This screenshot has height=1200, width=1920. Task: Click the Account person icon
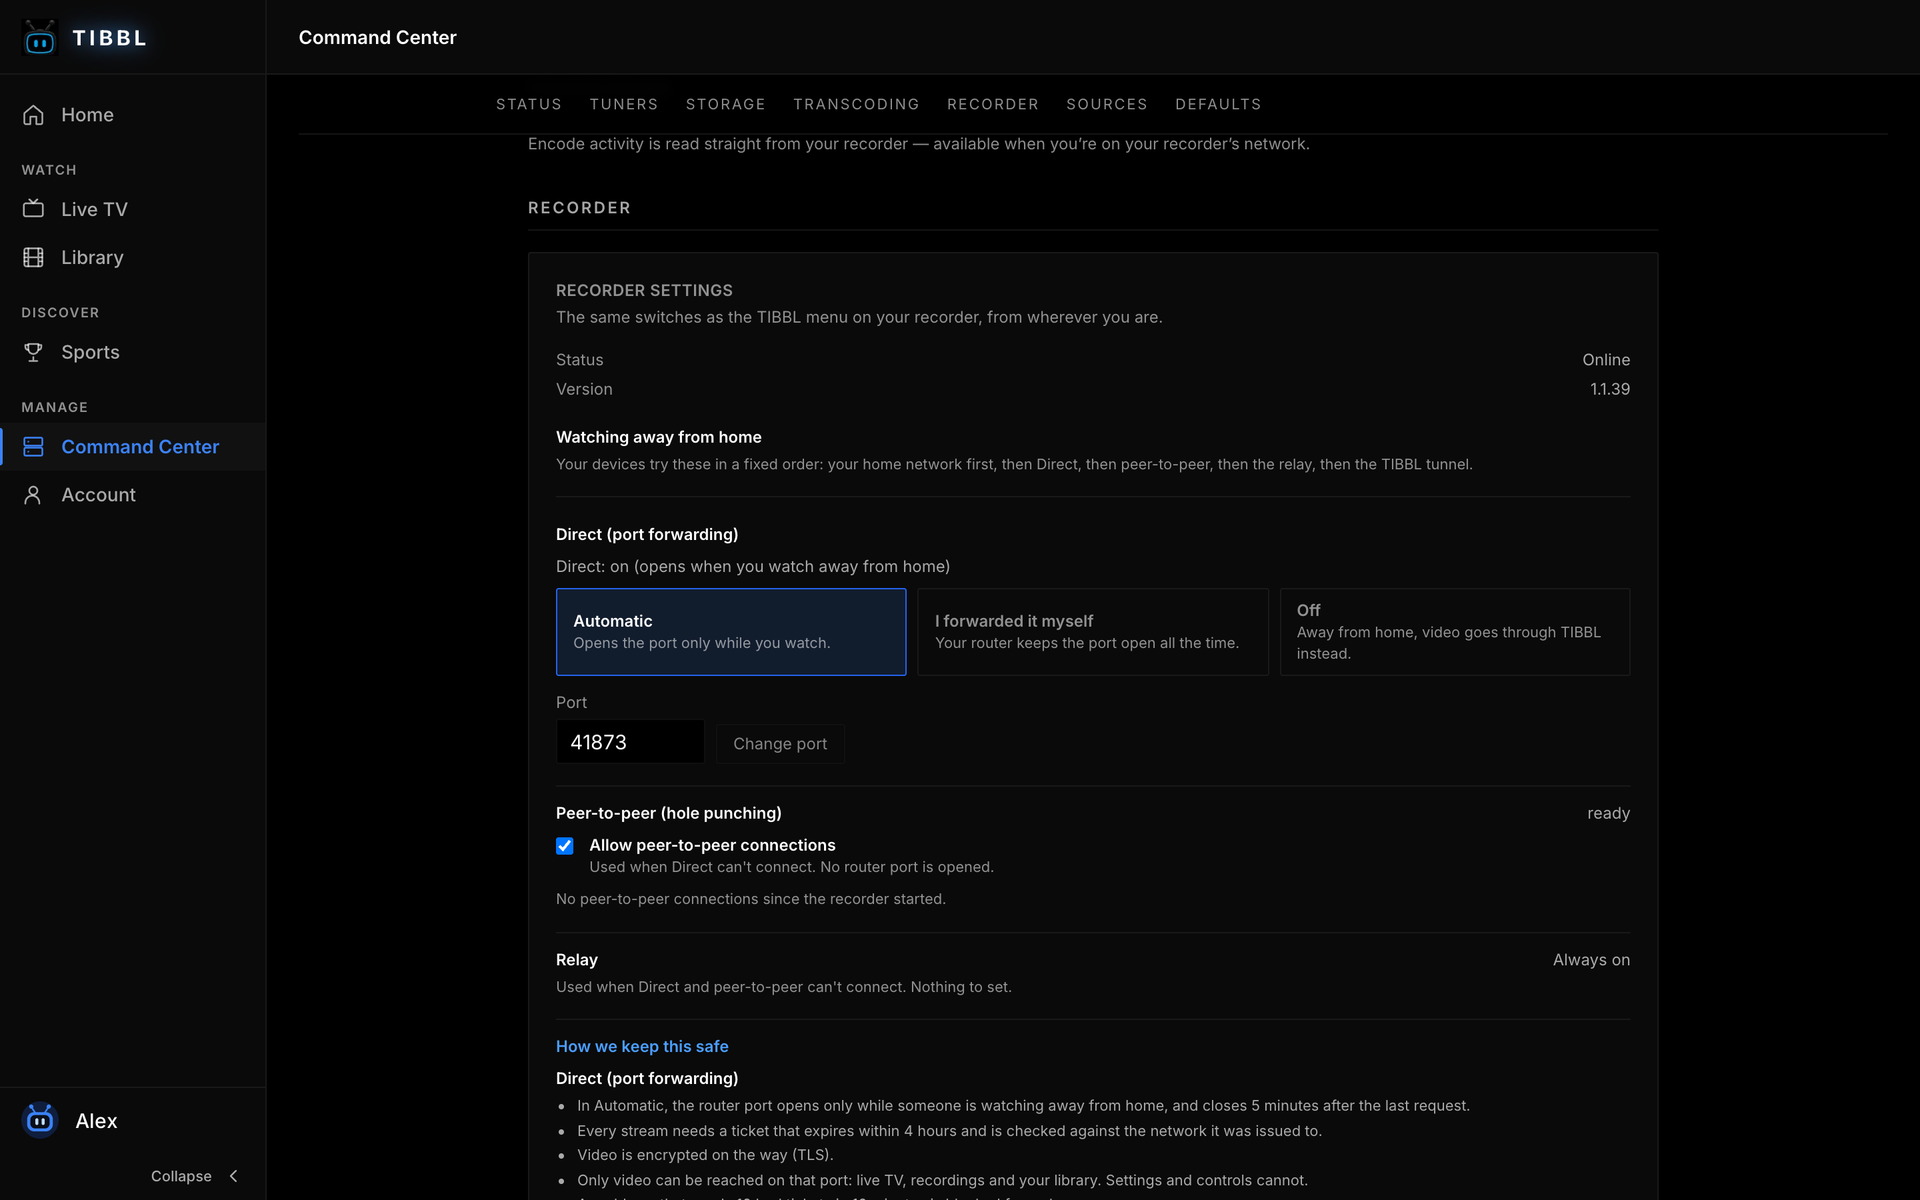point(33,495)
